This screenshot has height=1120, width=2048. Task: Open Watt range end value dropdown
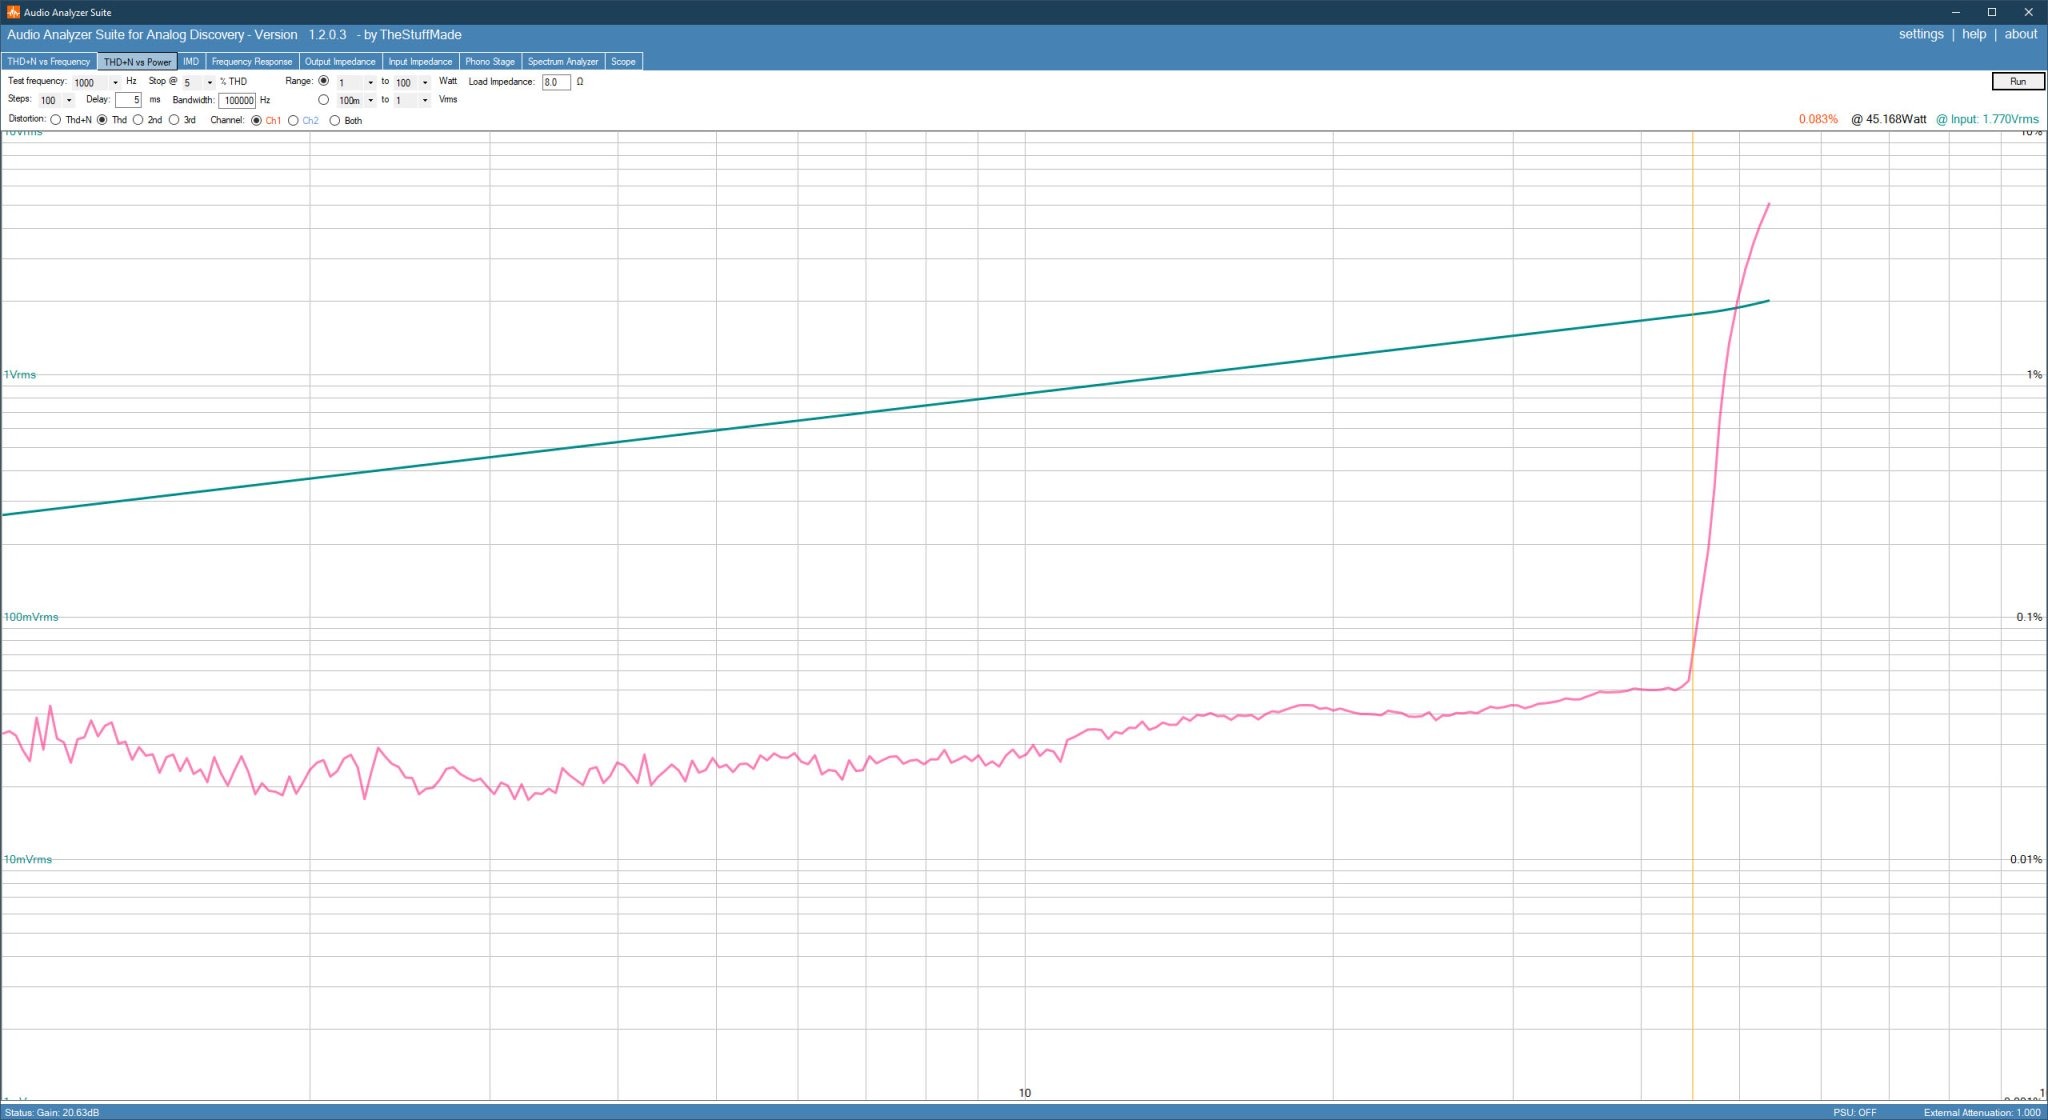click(425, 82)
